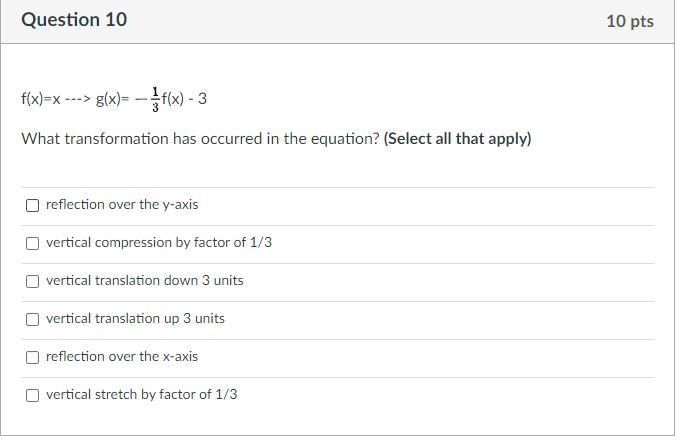Click the 'reflection over the x-axis' label text
This screenshot has height=441, width=683.
point(122,357)
